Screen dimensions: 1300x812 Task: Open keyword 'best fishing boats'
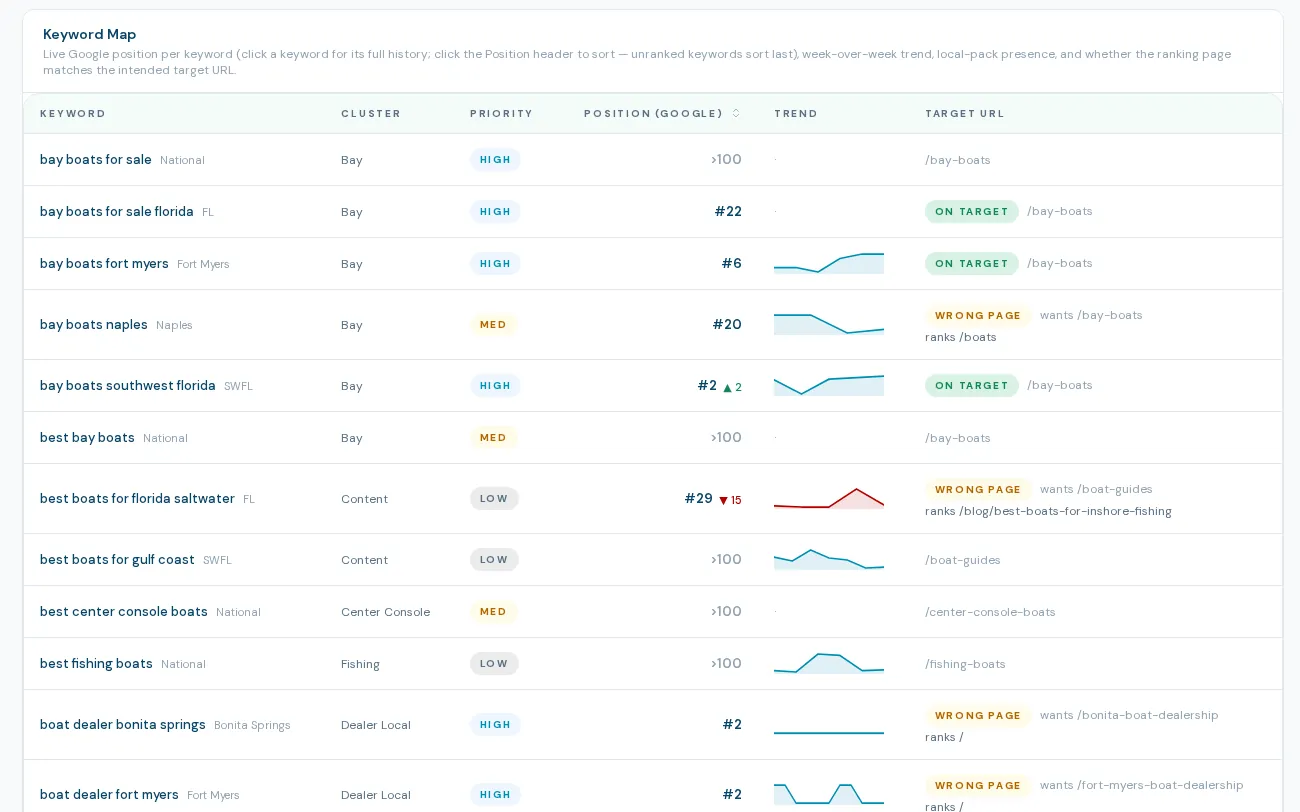[96, 664]
